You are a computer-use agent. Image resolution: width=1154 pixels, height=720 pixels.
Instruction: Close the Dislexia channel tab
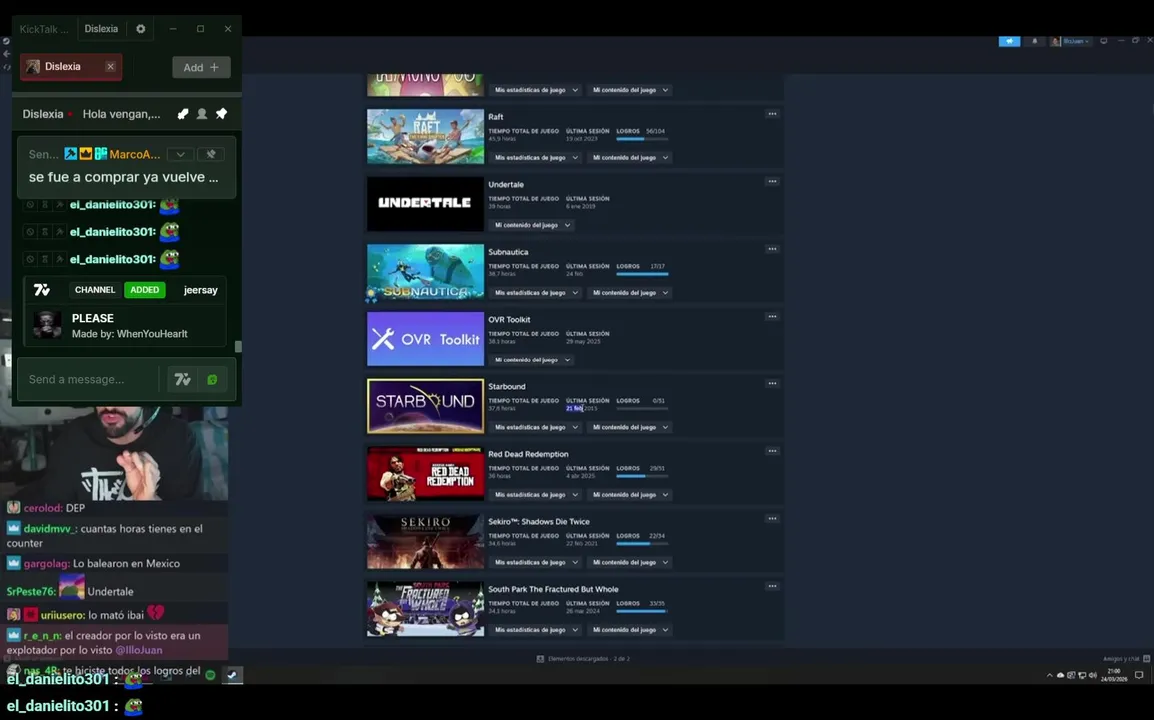110,66
